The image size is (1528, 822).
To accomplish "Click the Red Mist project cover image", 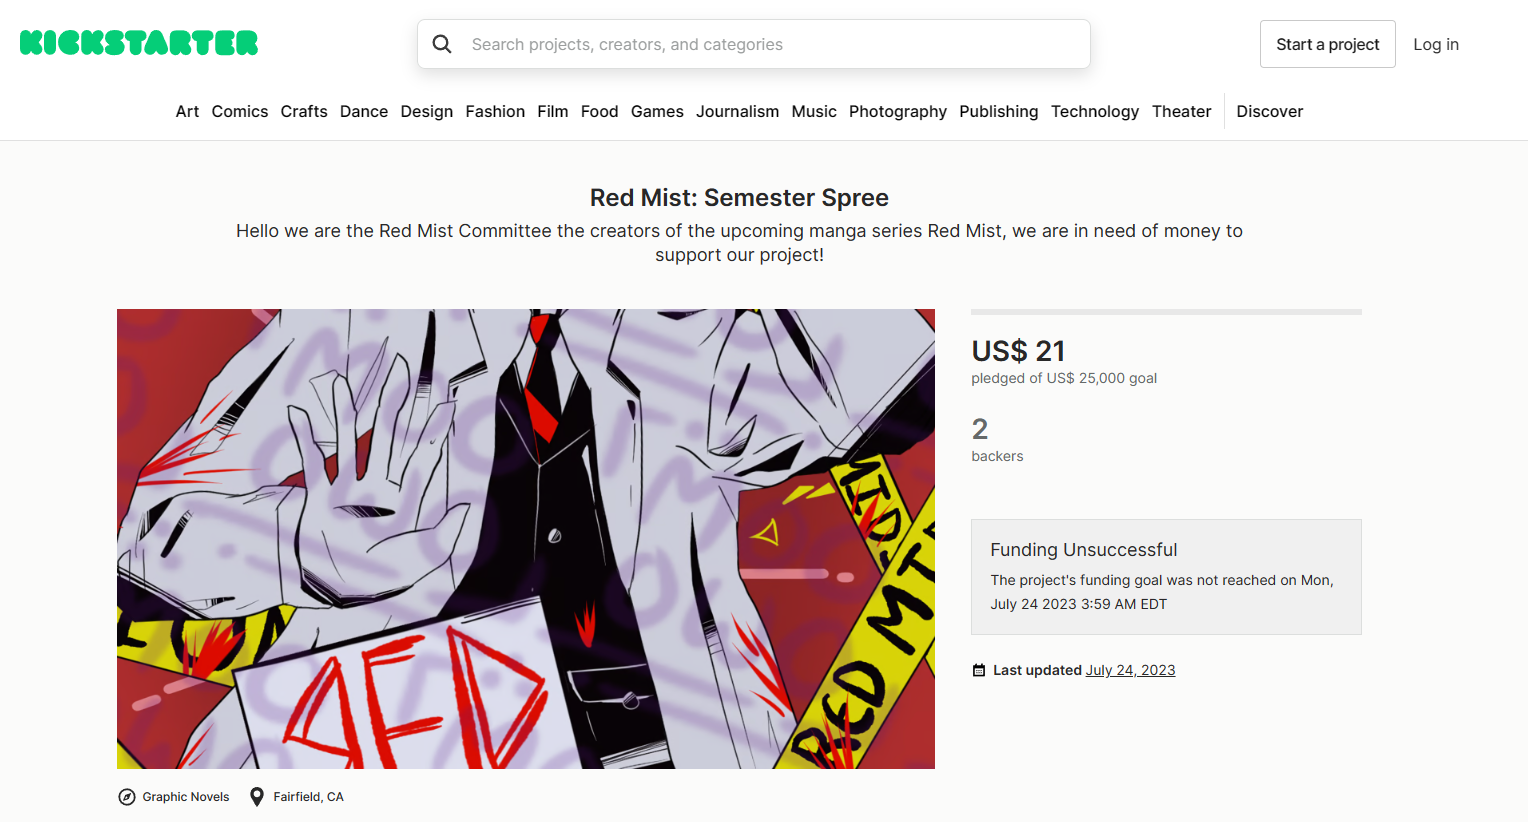I will pos(526,539).
